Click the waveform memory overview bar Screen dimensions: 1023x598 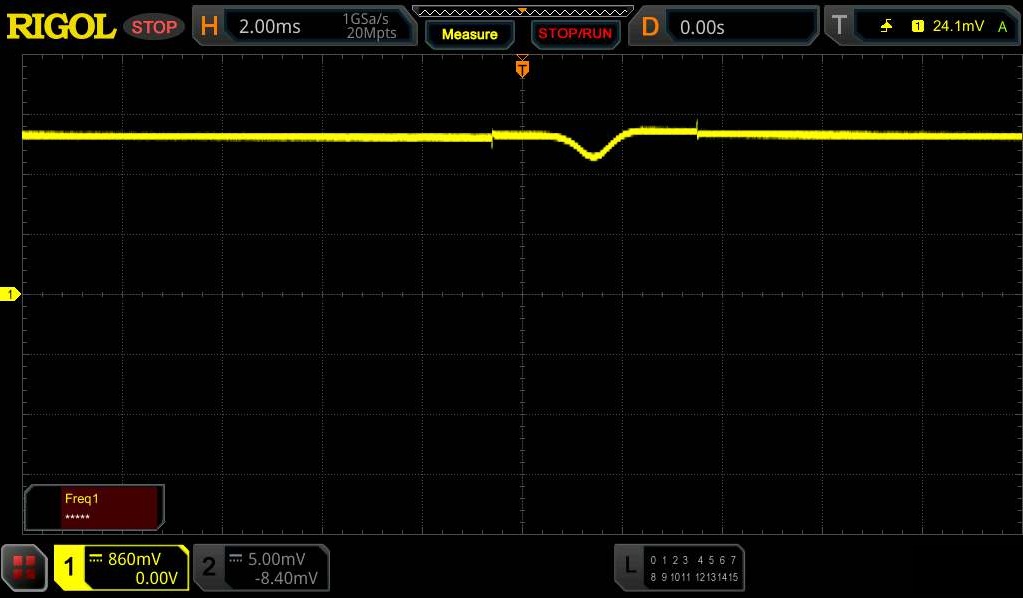(x=523, y=11)
